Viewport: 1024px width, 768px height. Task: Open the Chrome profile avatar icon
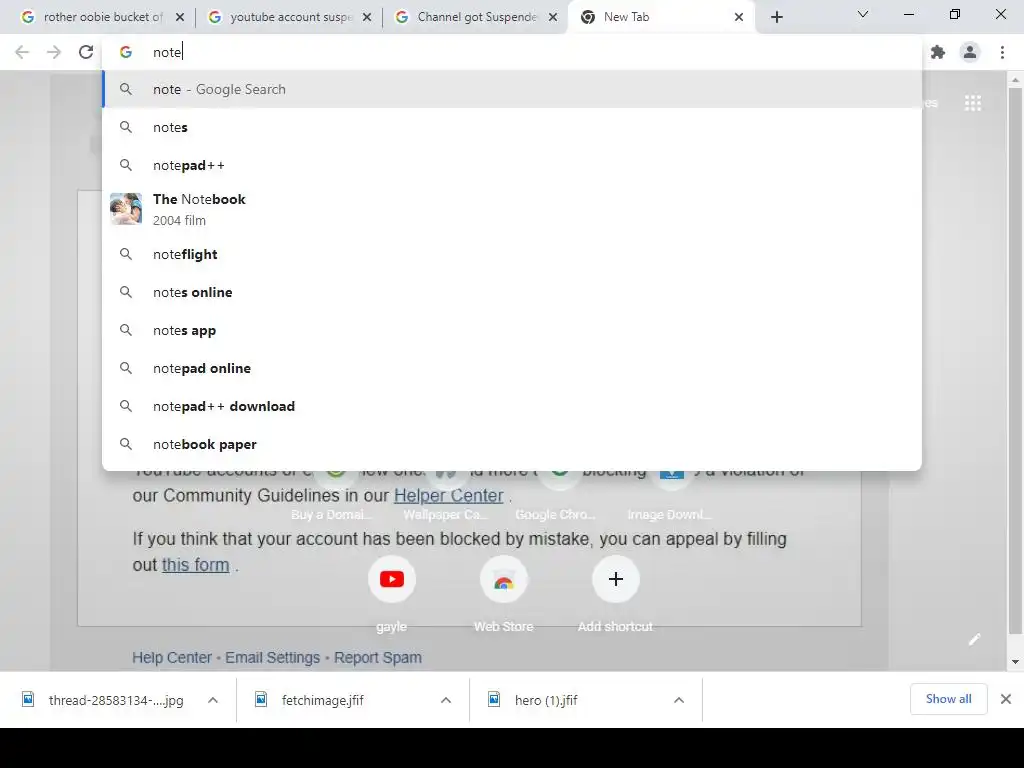point(970,52)
